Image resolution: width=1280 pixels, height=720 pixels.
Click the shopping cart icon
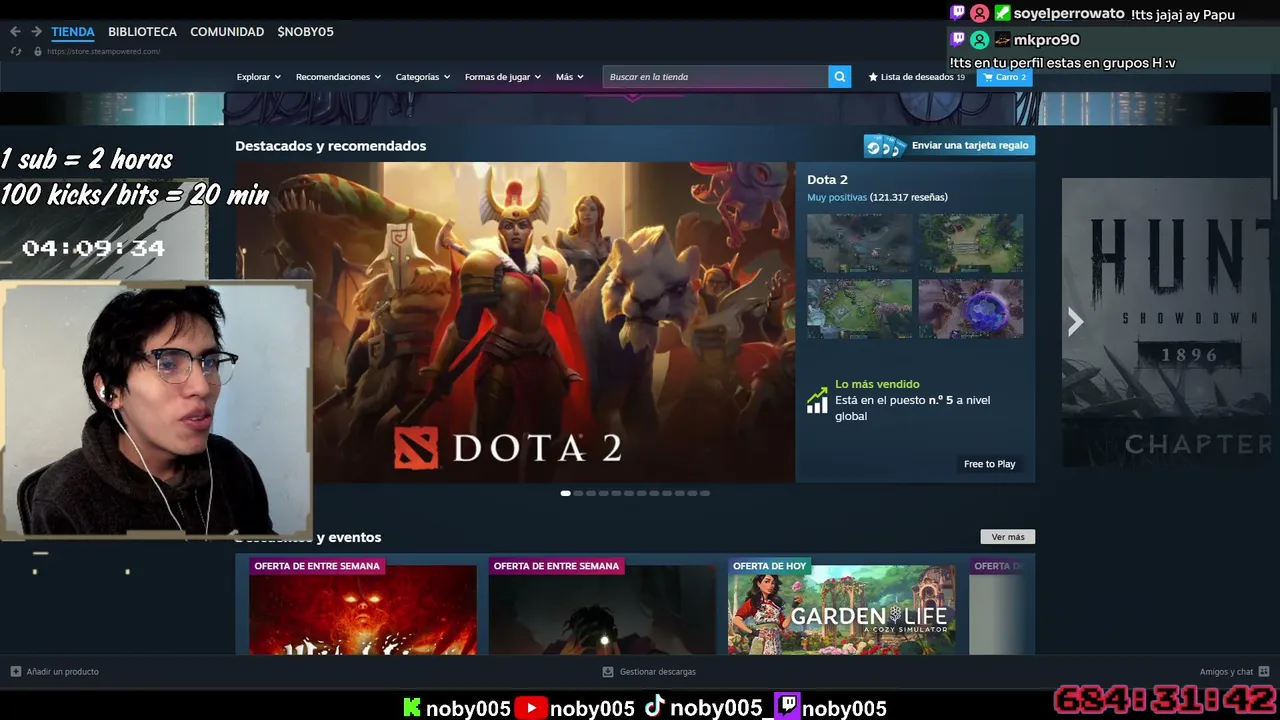(988, 77)
